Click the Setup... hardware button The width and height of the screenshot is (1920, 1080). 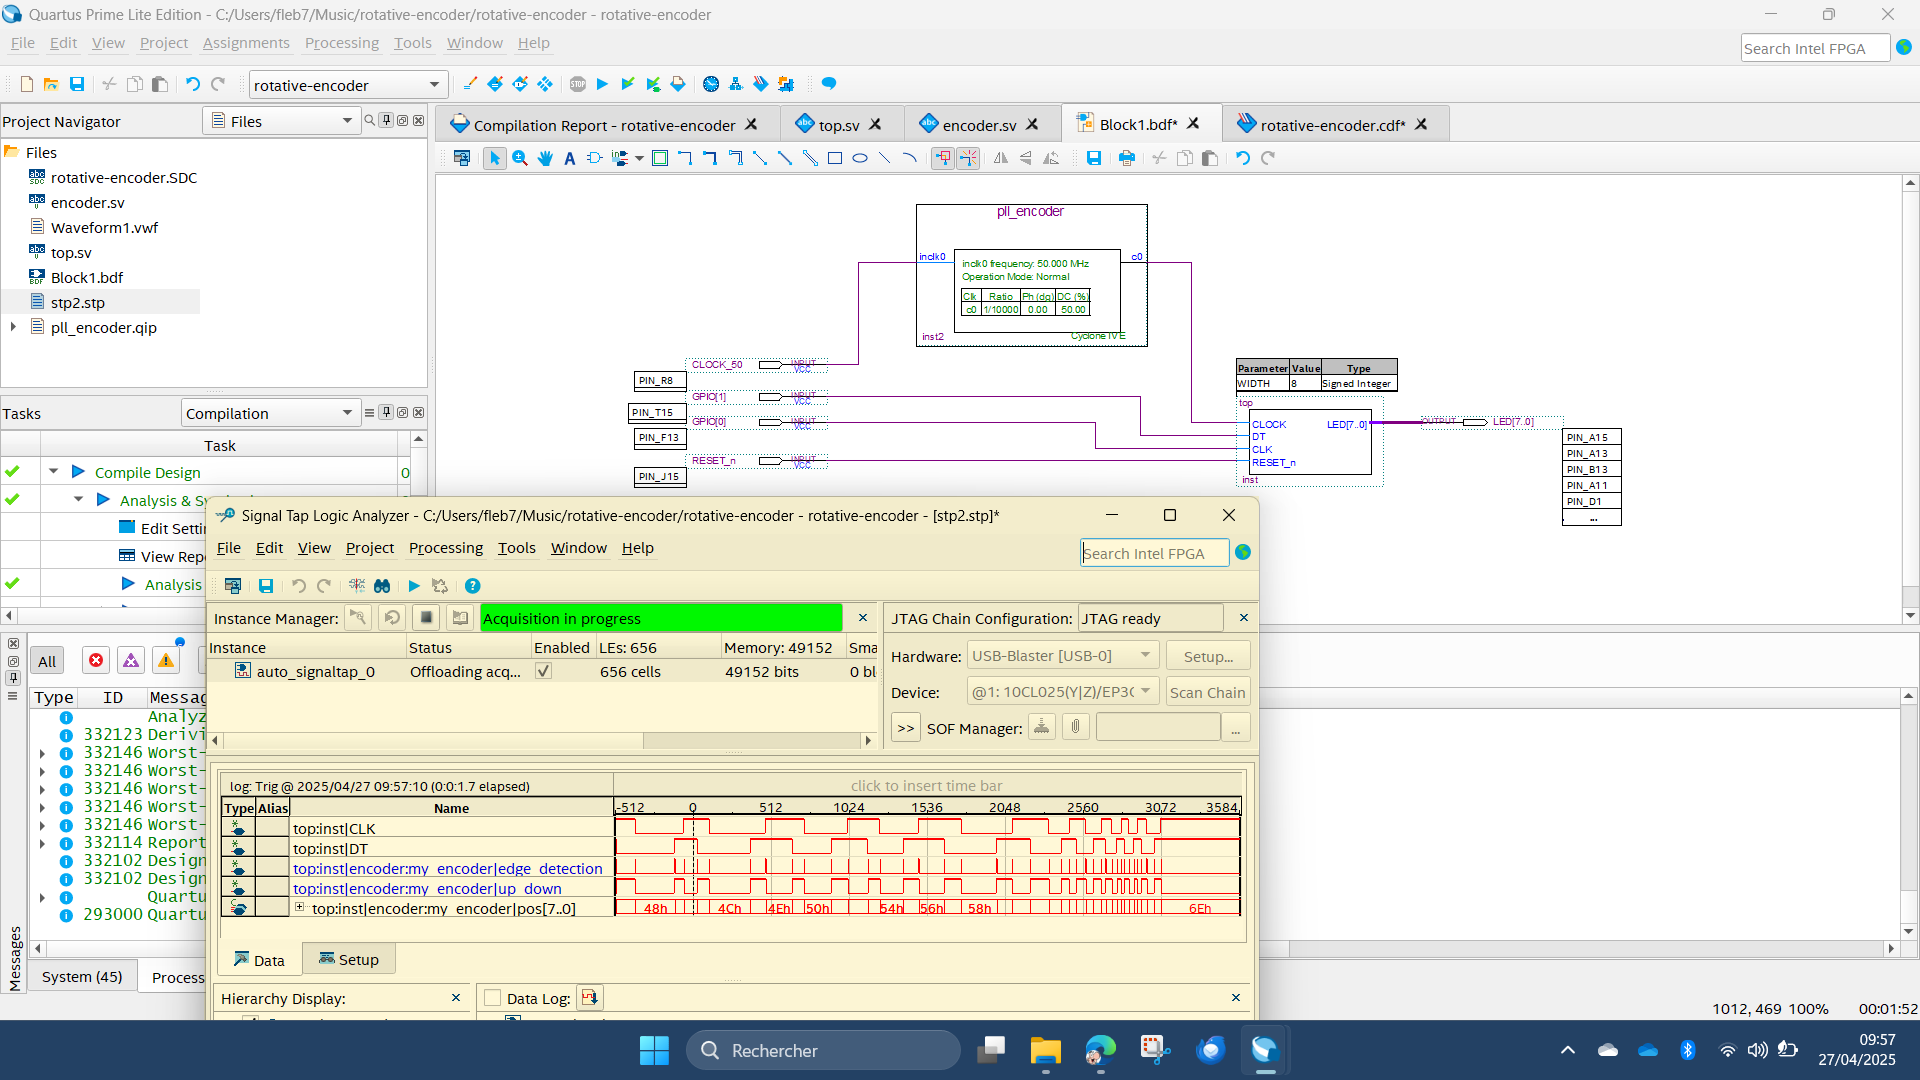[1208, 656]
